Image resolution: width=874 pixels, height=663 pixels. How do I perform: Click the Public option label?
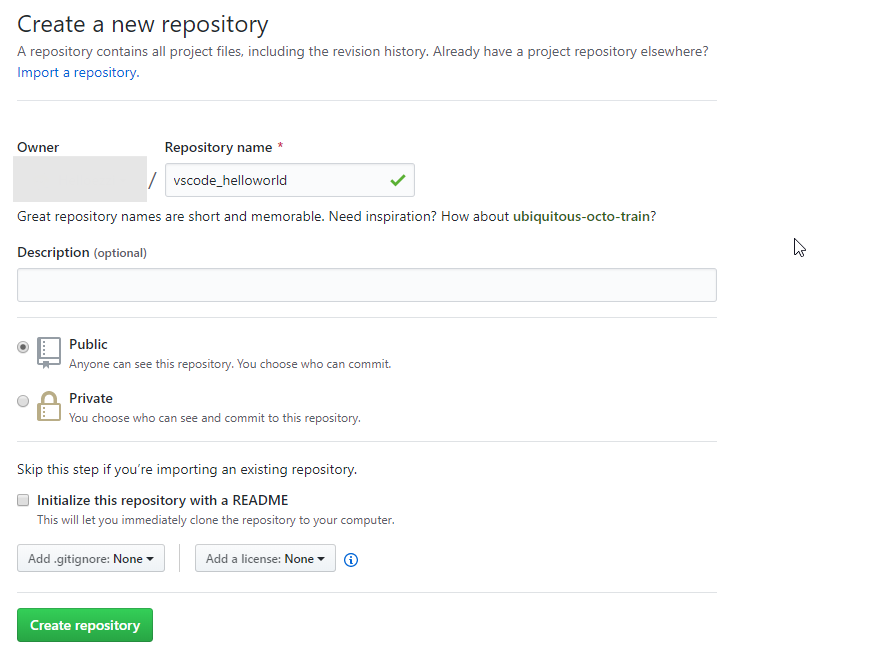88,344
